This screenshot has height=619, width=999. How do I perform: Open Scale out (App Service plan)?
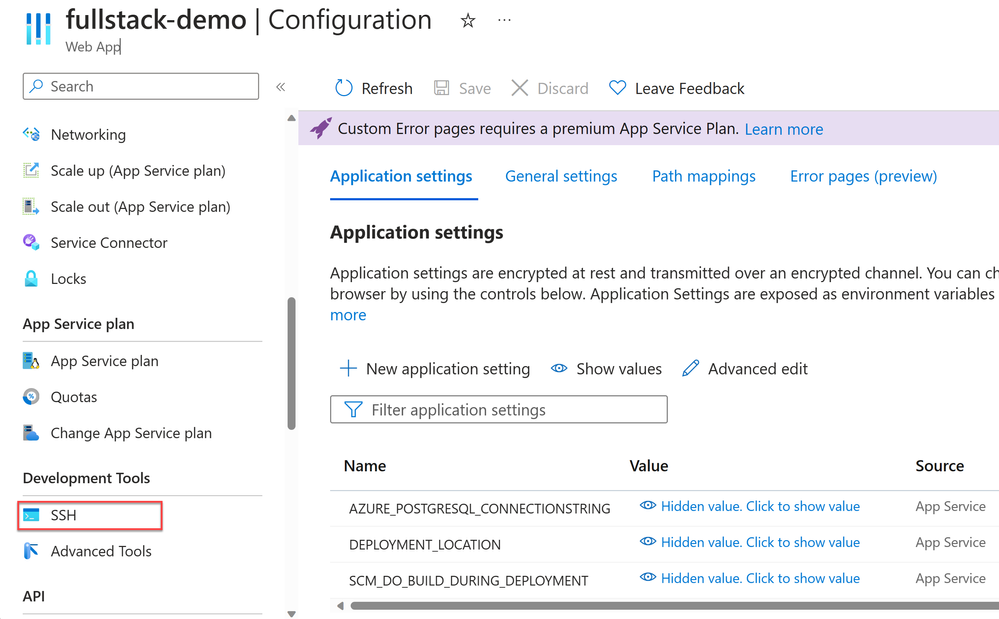tap(143, 206)
